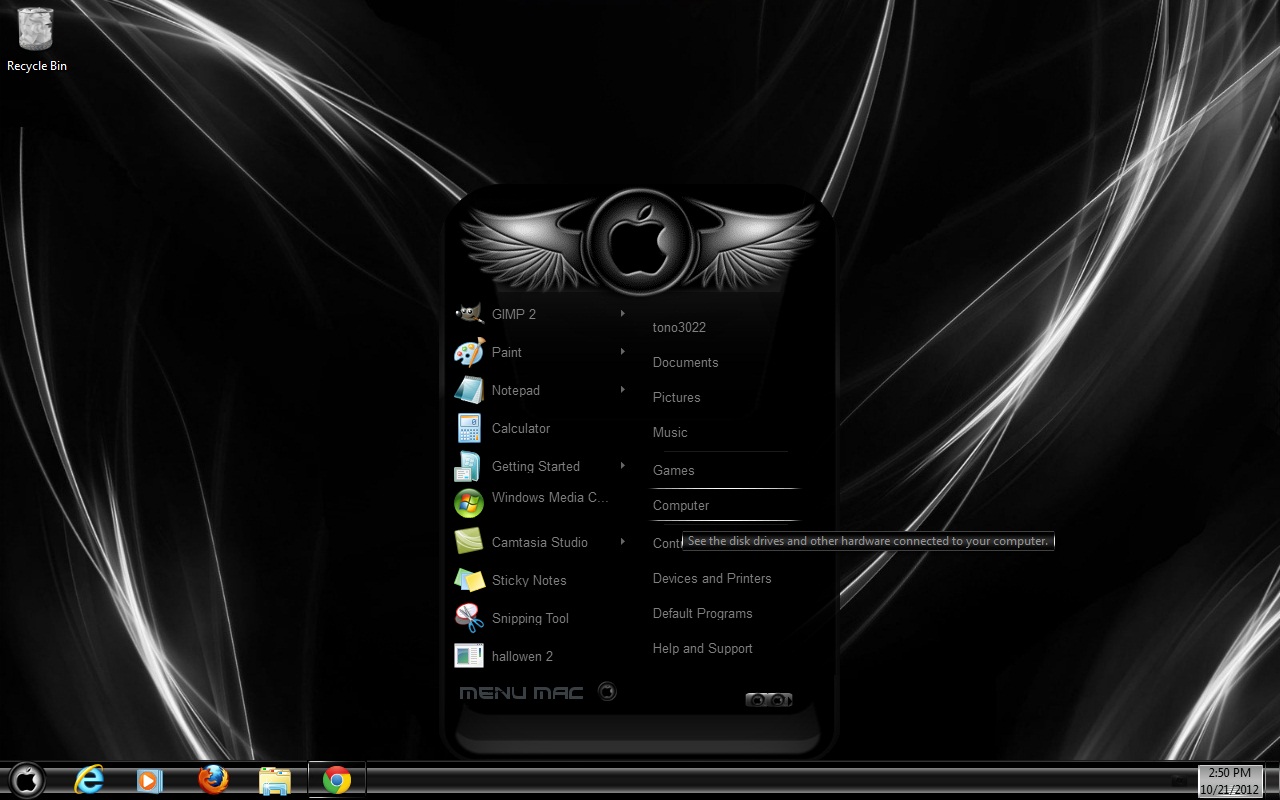This screenshot has width=1280, height=800.
Task: Open Internet Explorer from the taskbar
Action: [x=88, y=779]
